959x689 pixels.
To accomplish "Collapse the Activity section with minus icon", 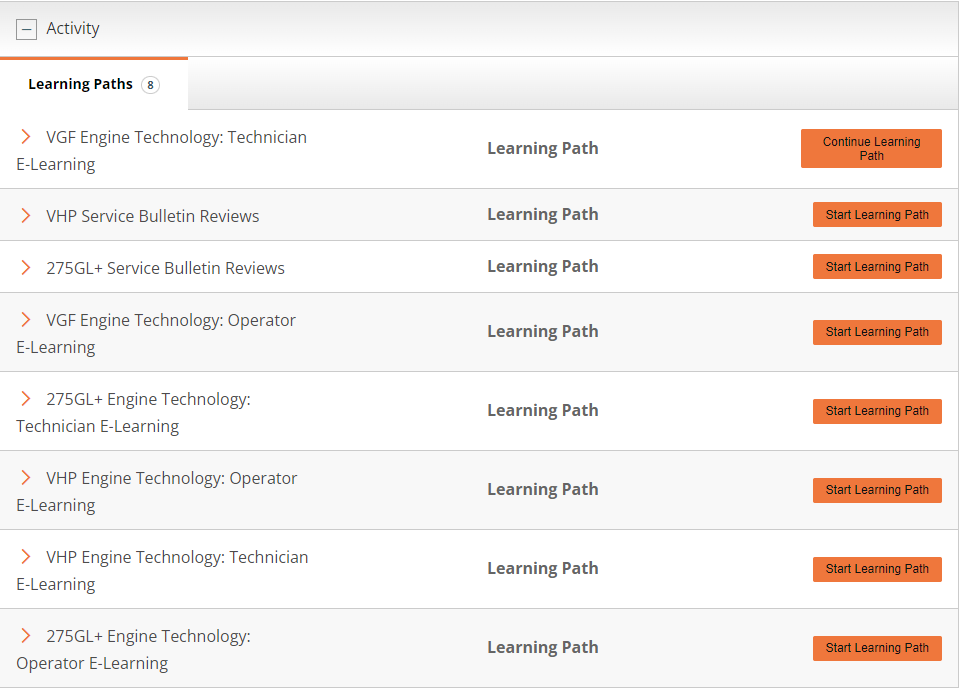I will point(26,29).
